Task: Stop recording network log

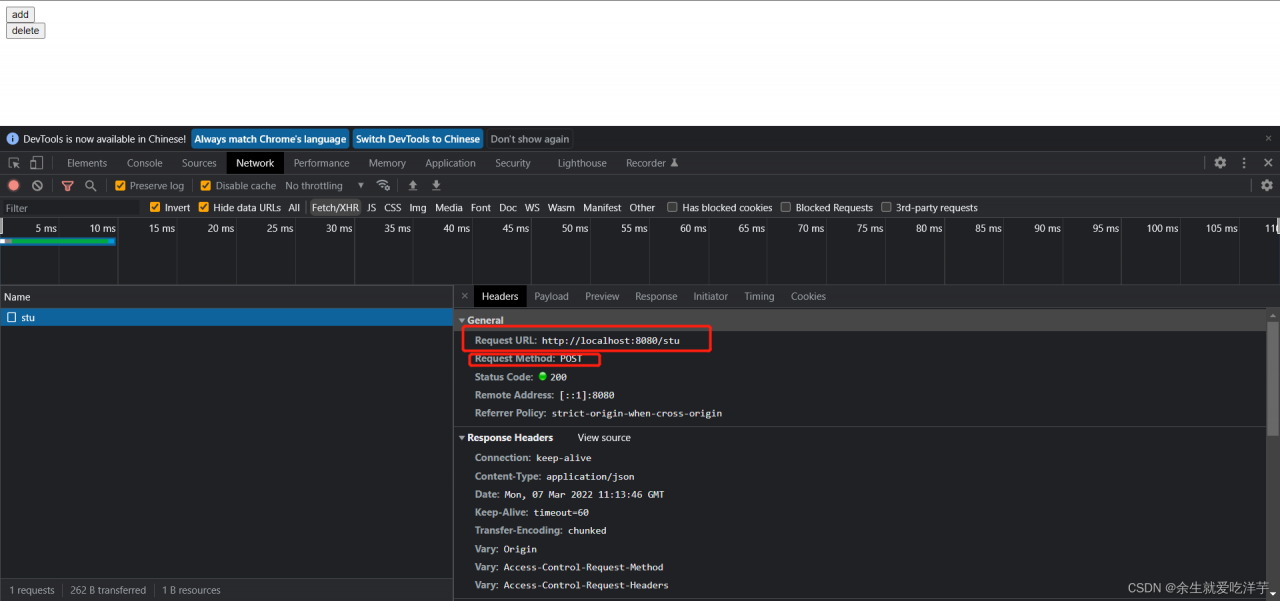Action: pyautogui.click(x=14, y=186)
